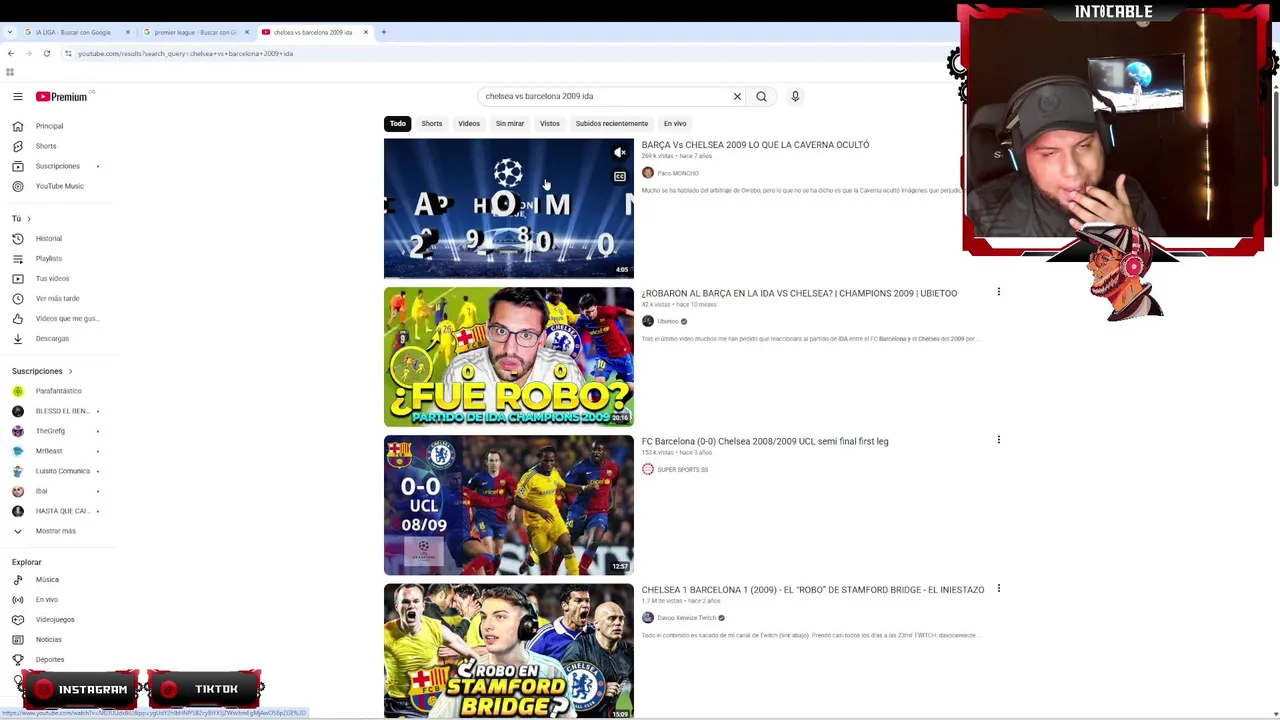Open Deportes in Explorar section
This screenshot has height=720, width=1280.
pos(50,660)
